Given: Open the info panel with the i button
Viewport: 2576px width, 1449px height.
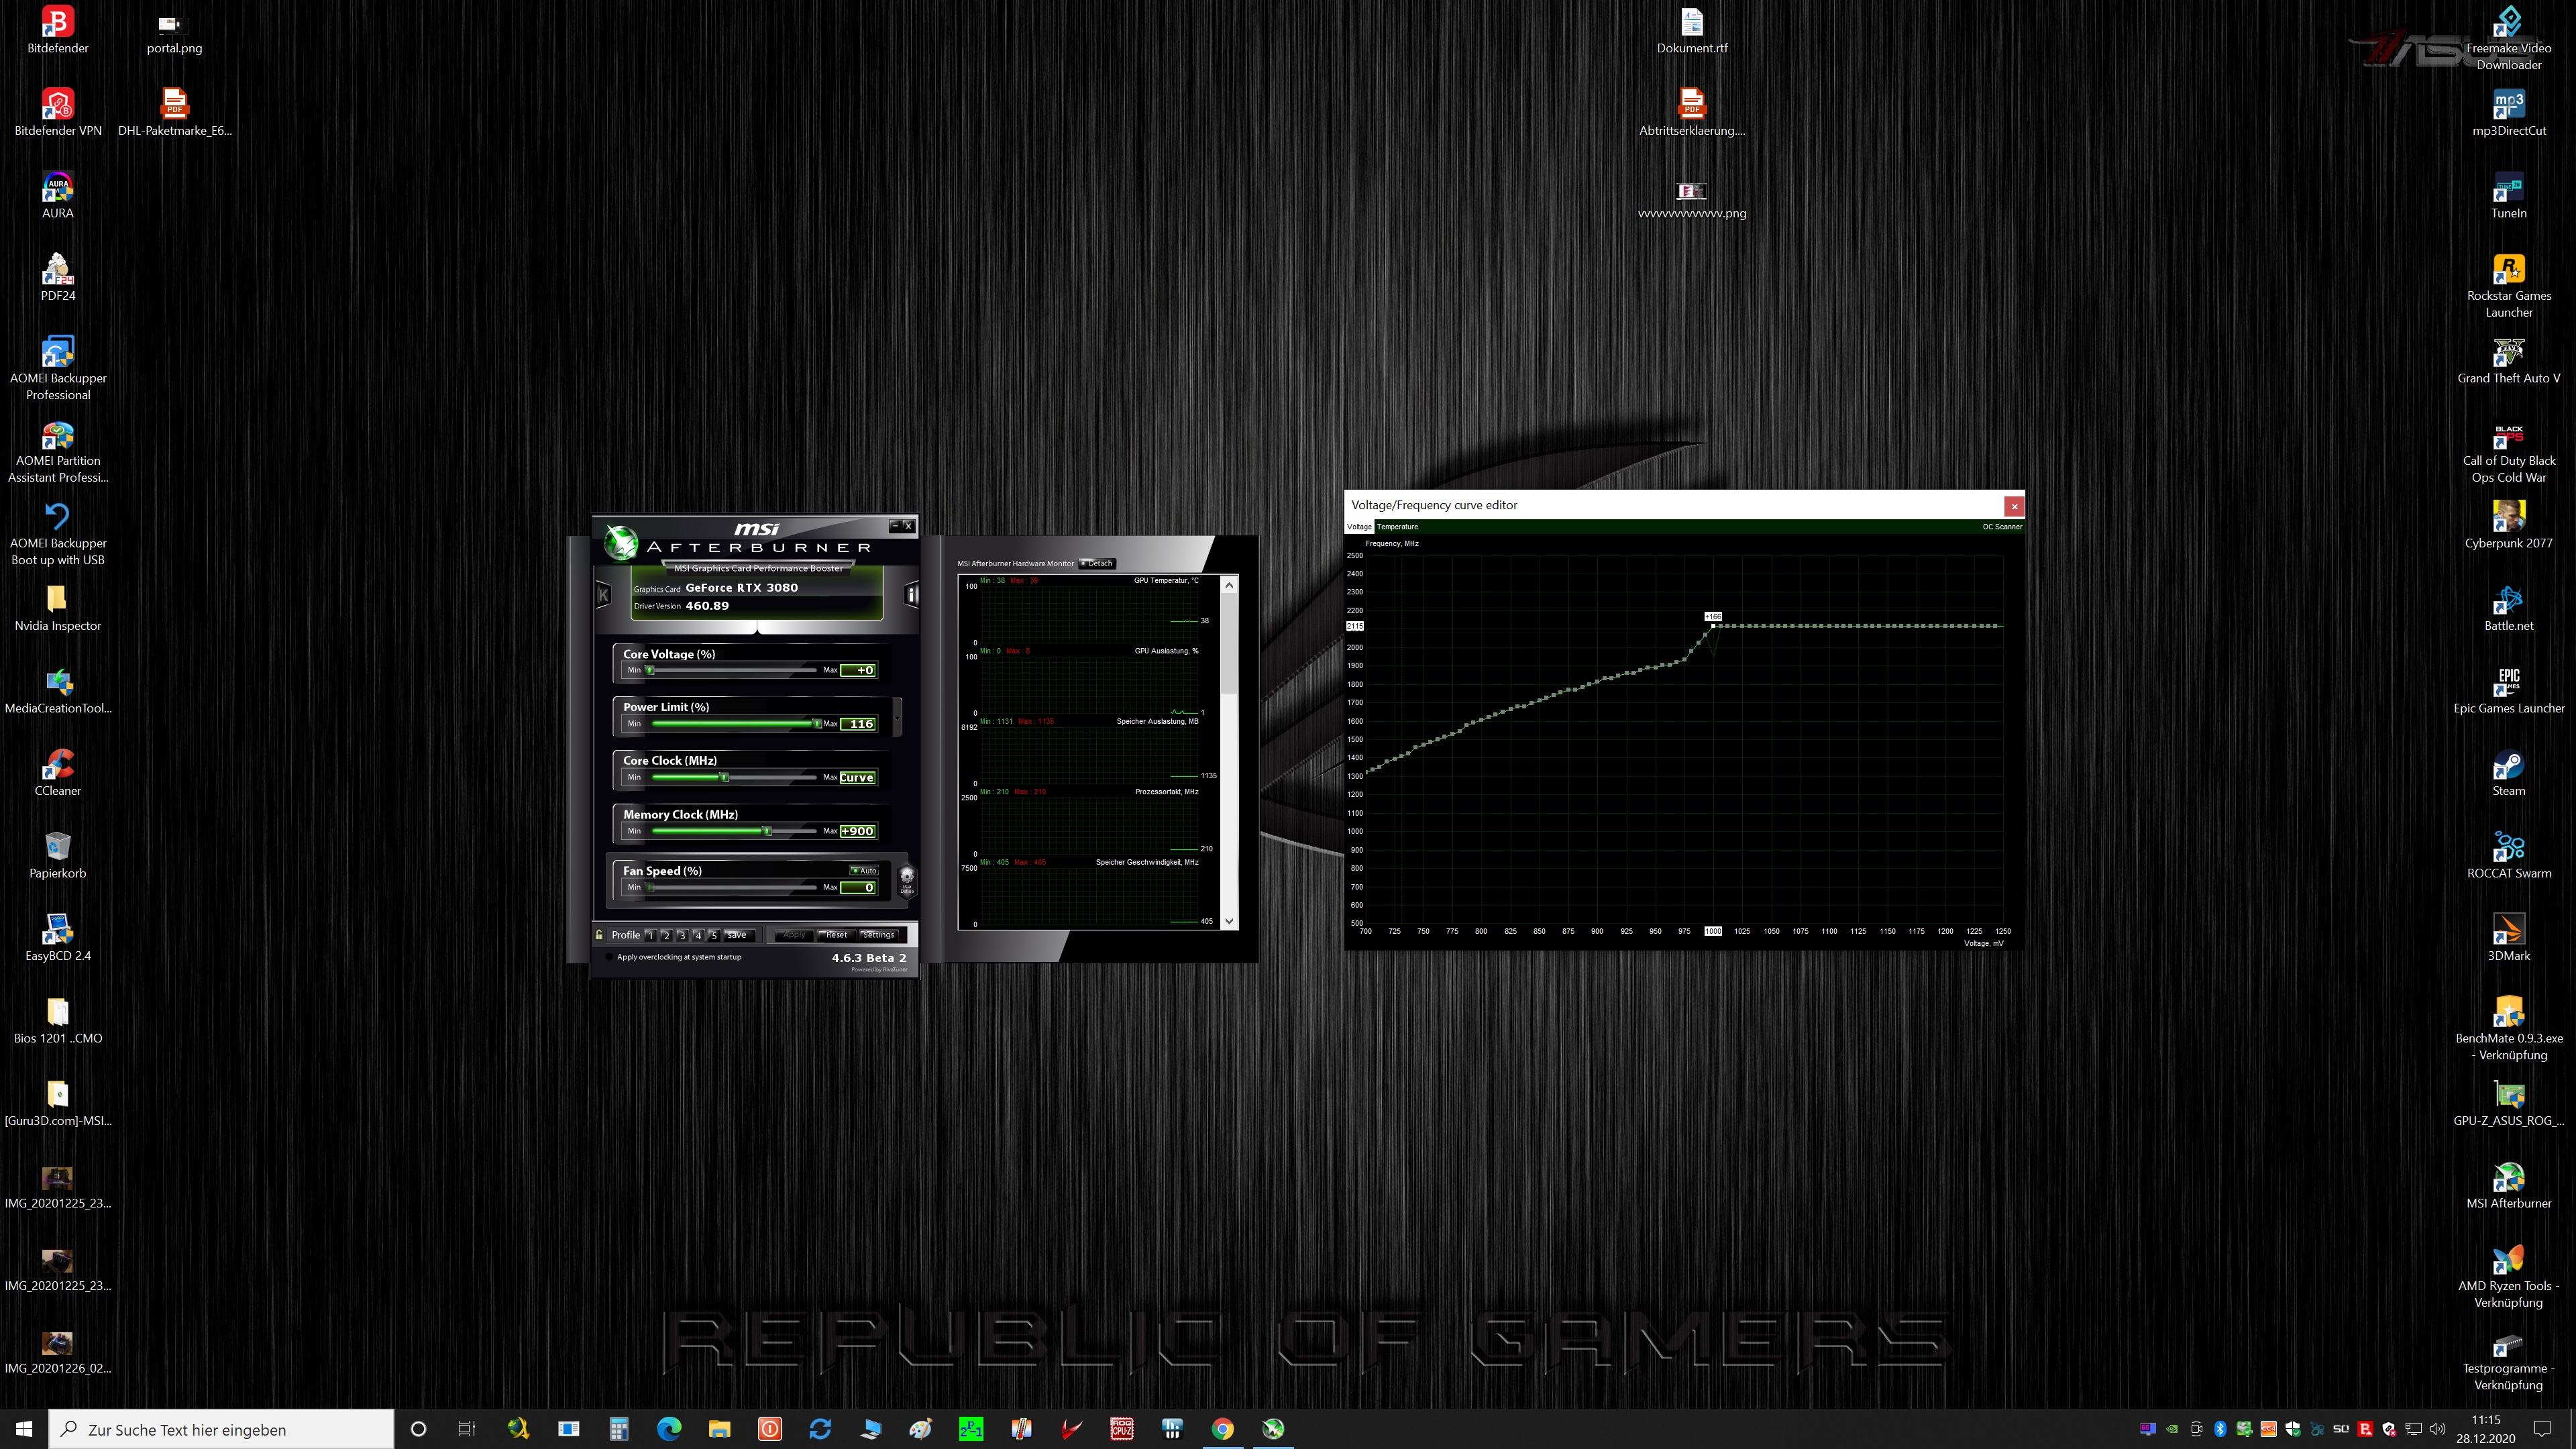Looking at the screenshot, I should click(x=911, y=595).
